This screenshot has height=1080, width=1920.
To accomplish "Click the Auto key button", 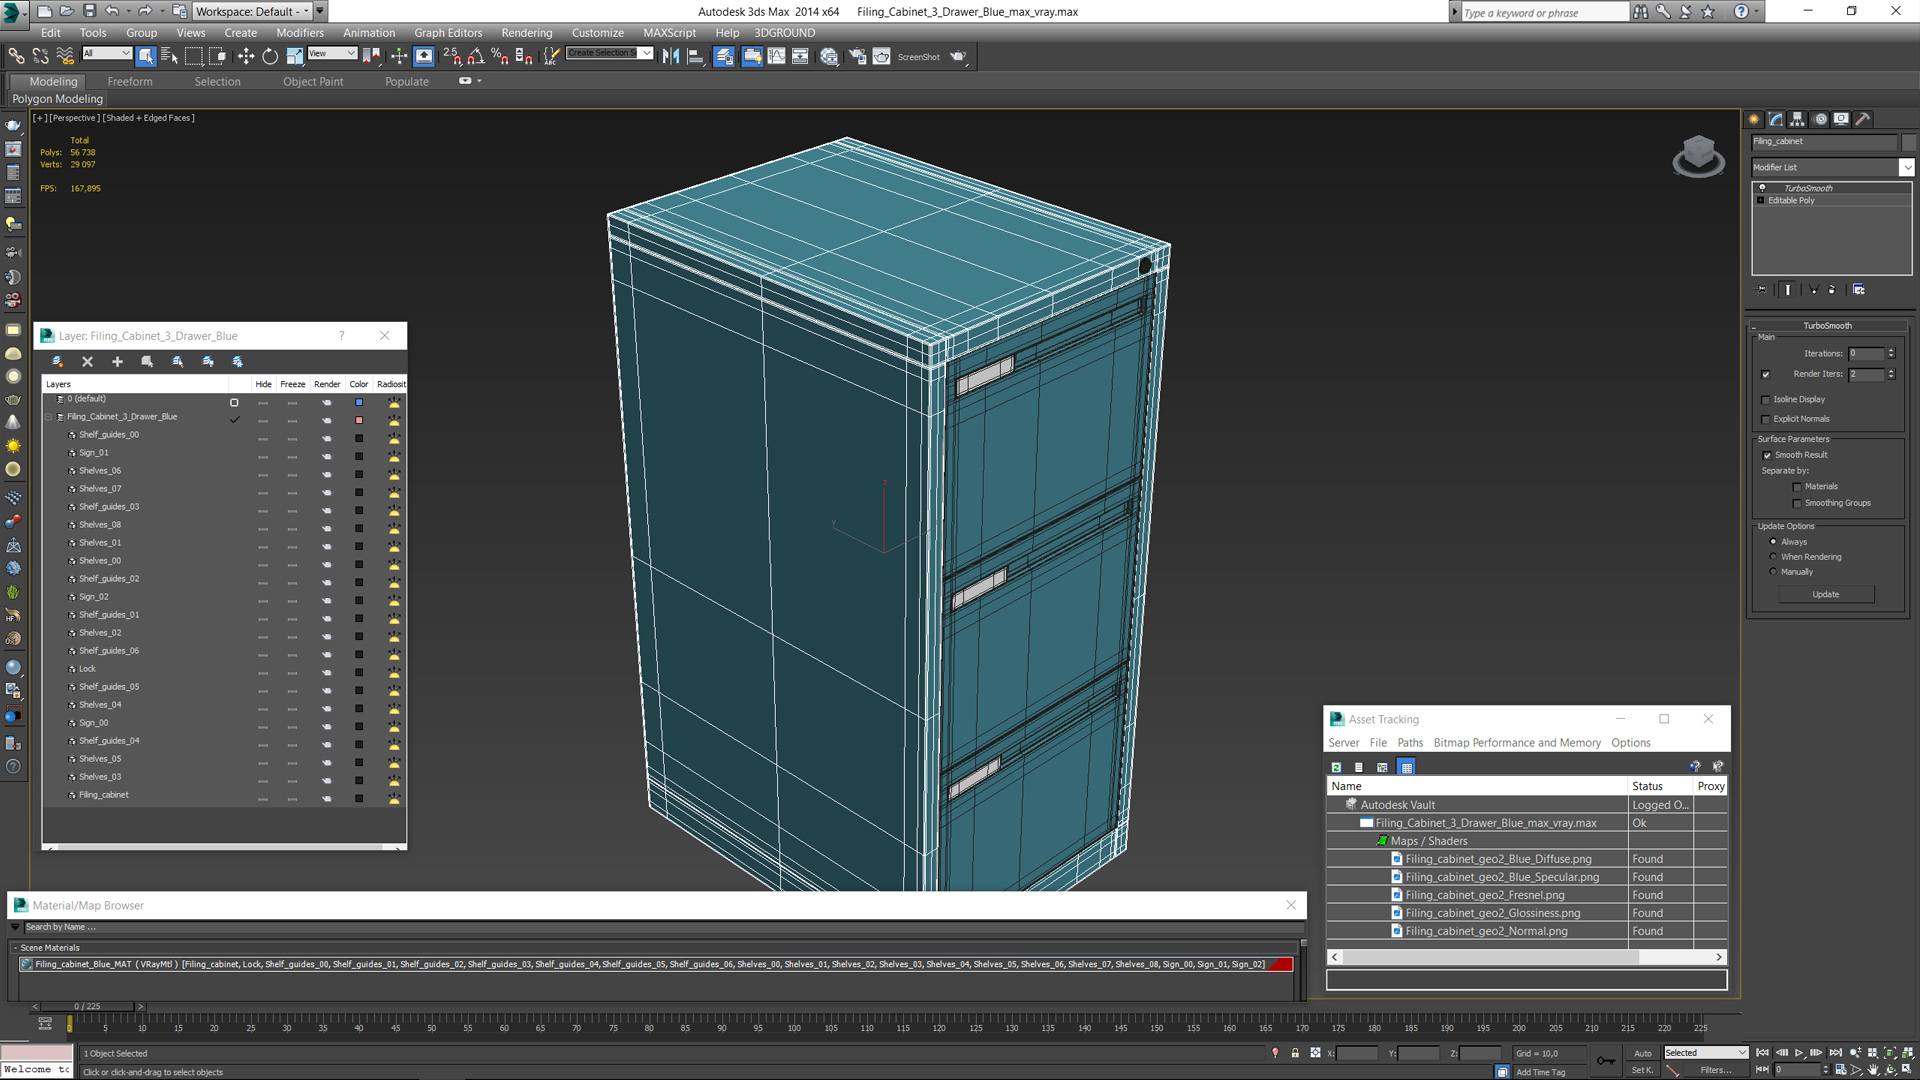I will point(1643,1053).
